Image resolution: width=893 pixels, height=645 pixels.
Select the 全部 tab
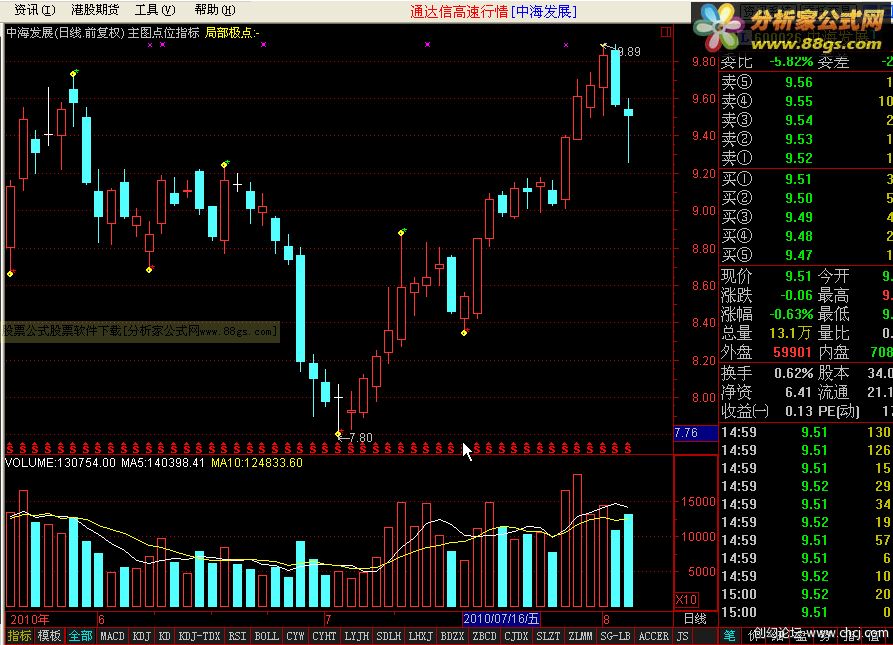[x=80, y=636]
